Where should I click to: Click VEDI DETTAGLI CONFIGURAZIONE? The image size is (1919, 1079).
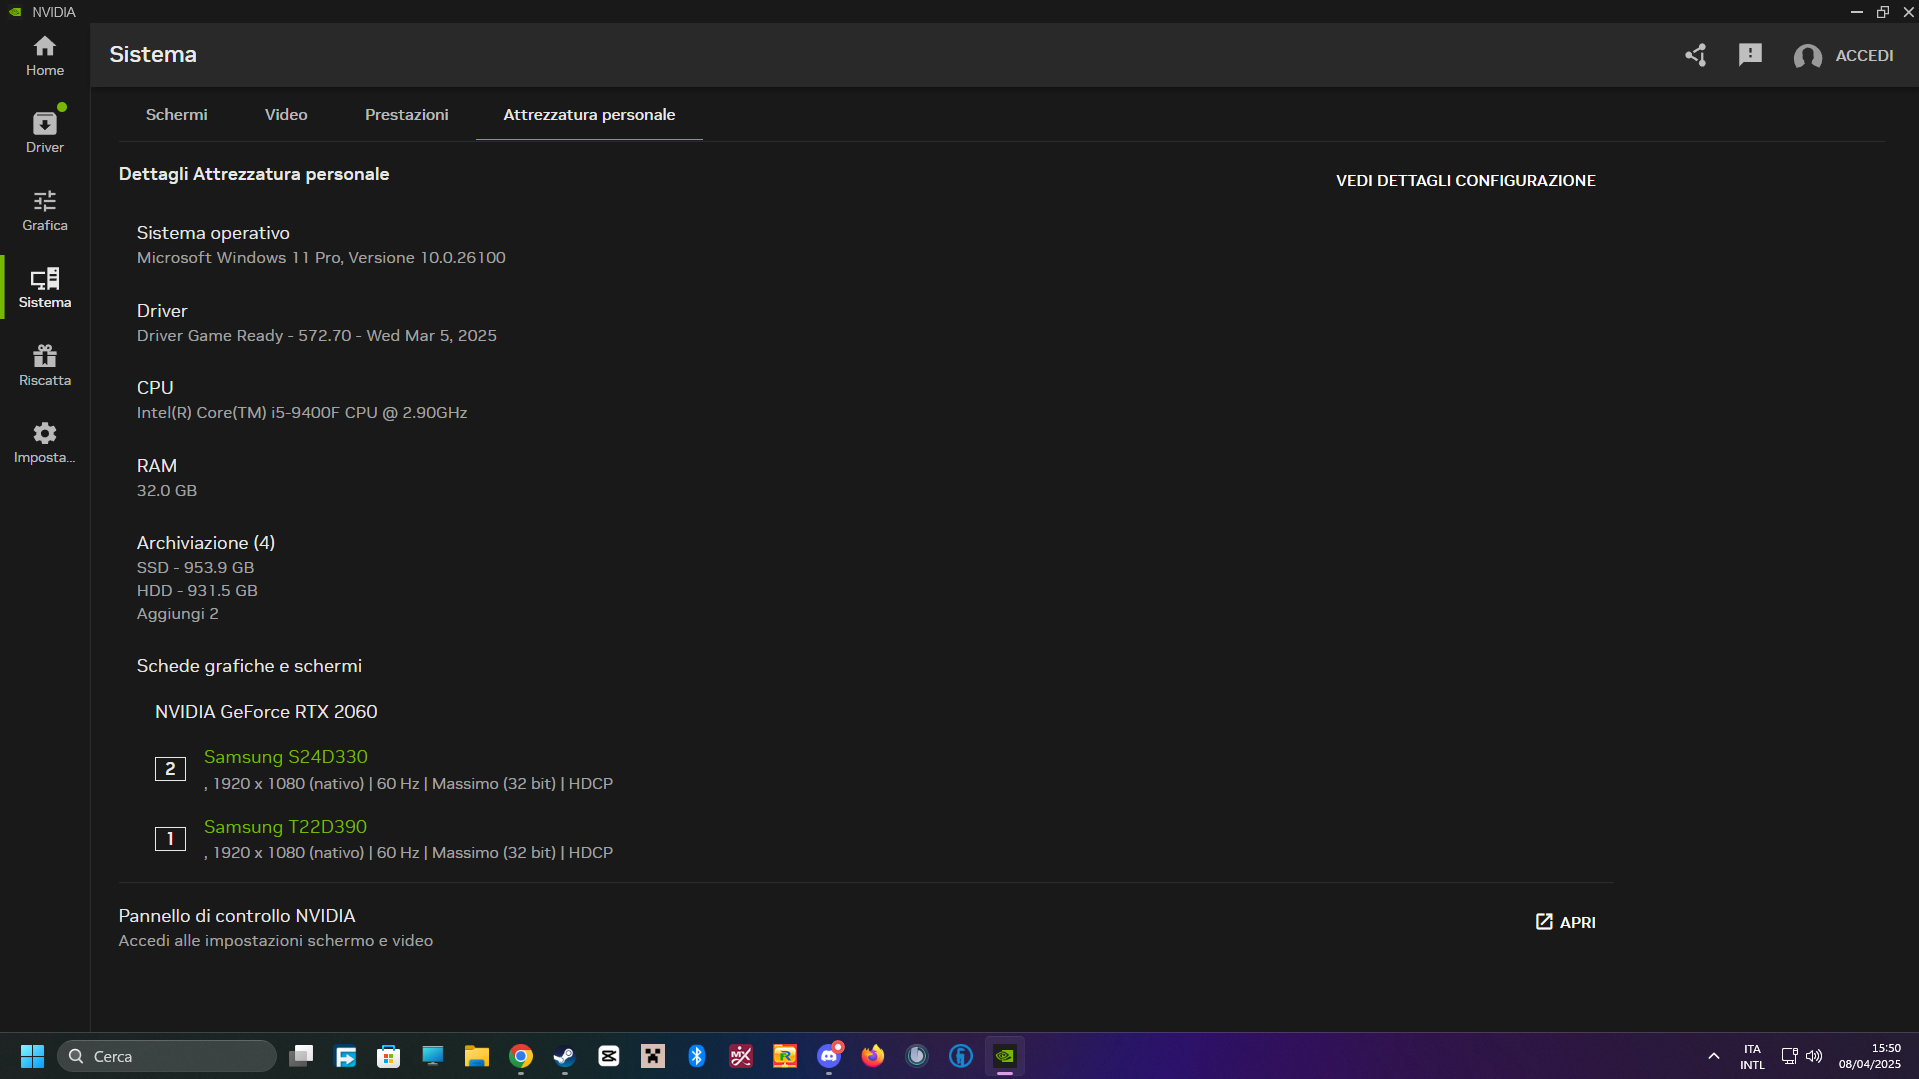pyautogui.click(x=1465, y=181)
